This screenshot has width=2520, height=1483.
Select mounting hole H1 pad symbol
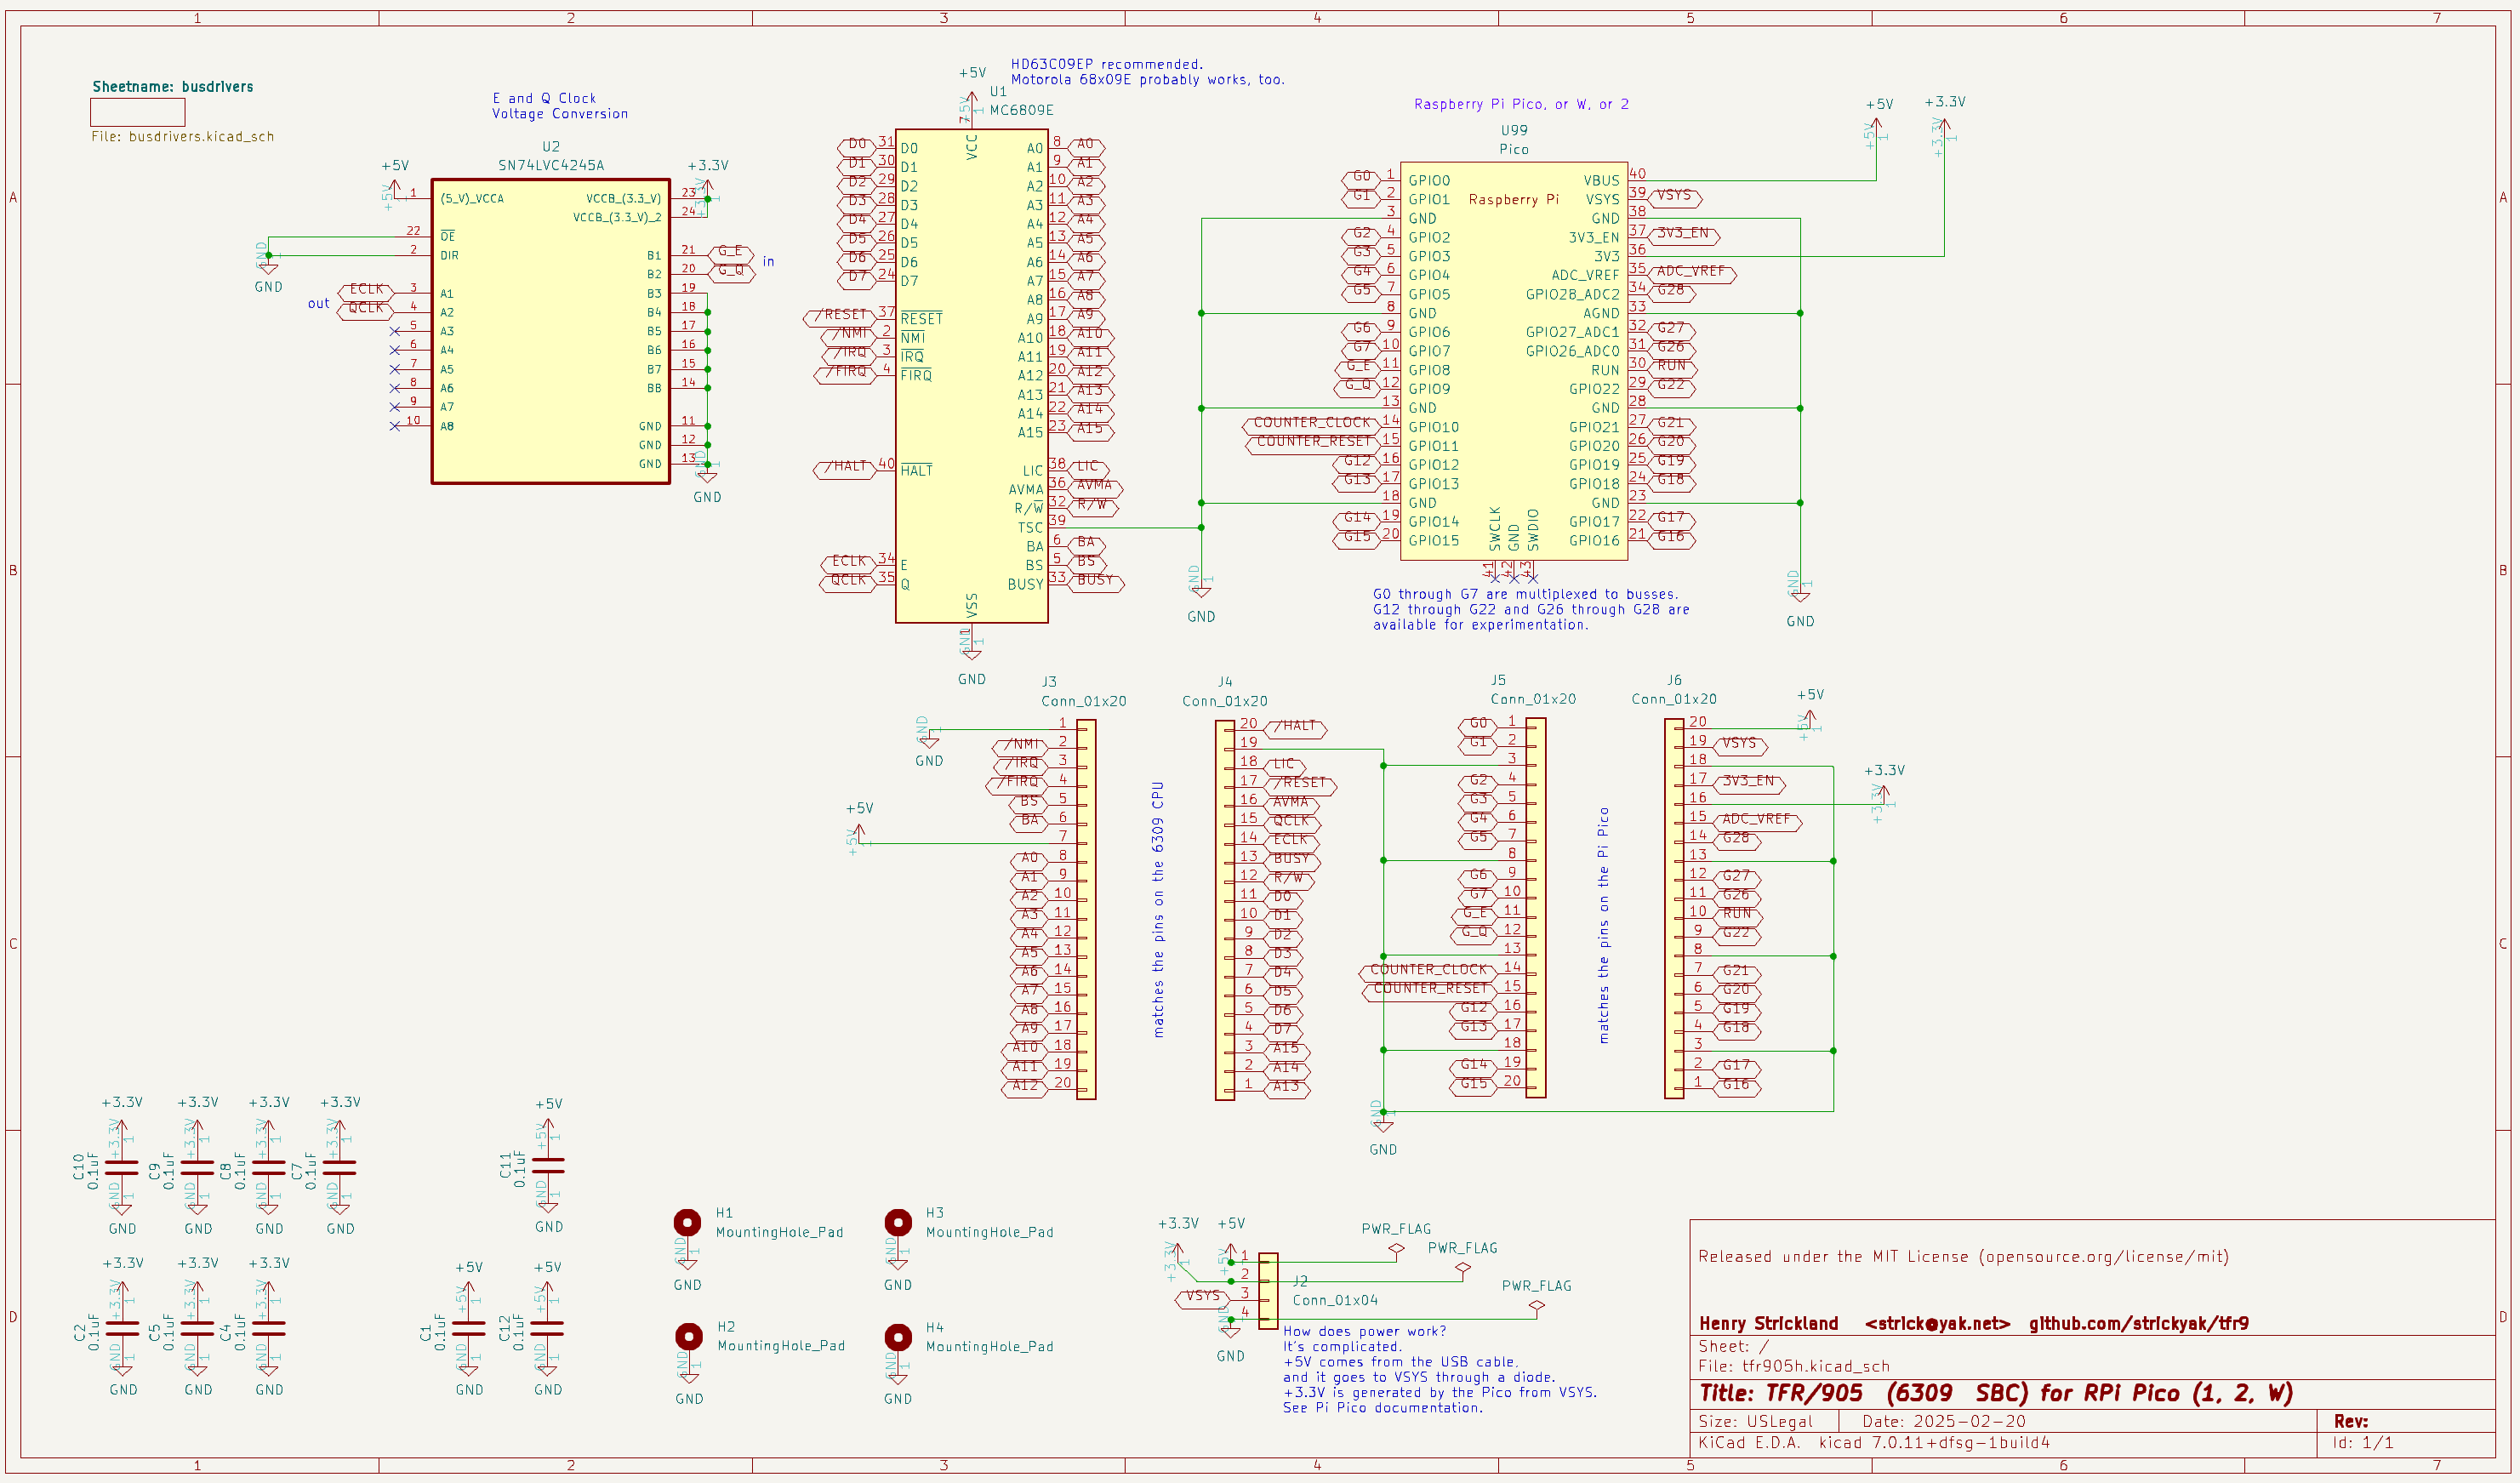687,1222
